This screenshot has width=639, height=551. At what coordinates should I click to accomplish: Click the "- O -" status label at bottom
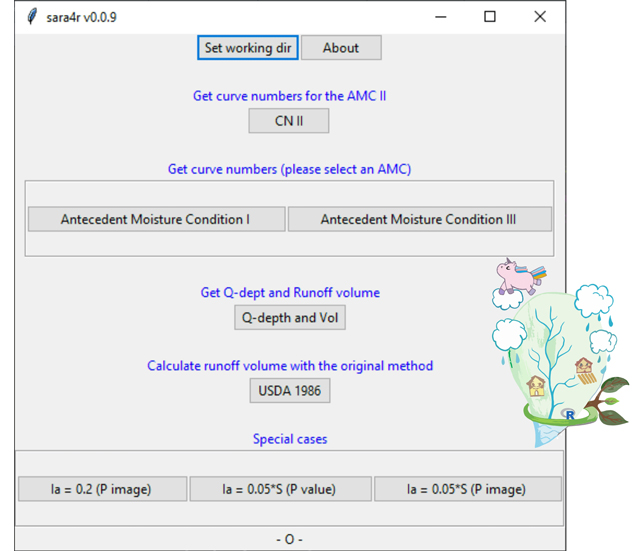pyautogui.click(x=289, y=540)
